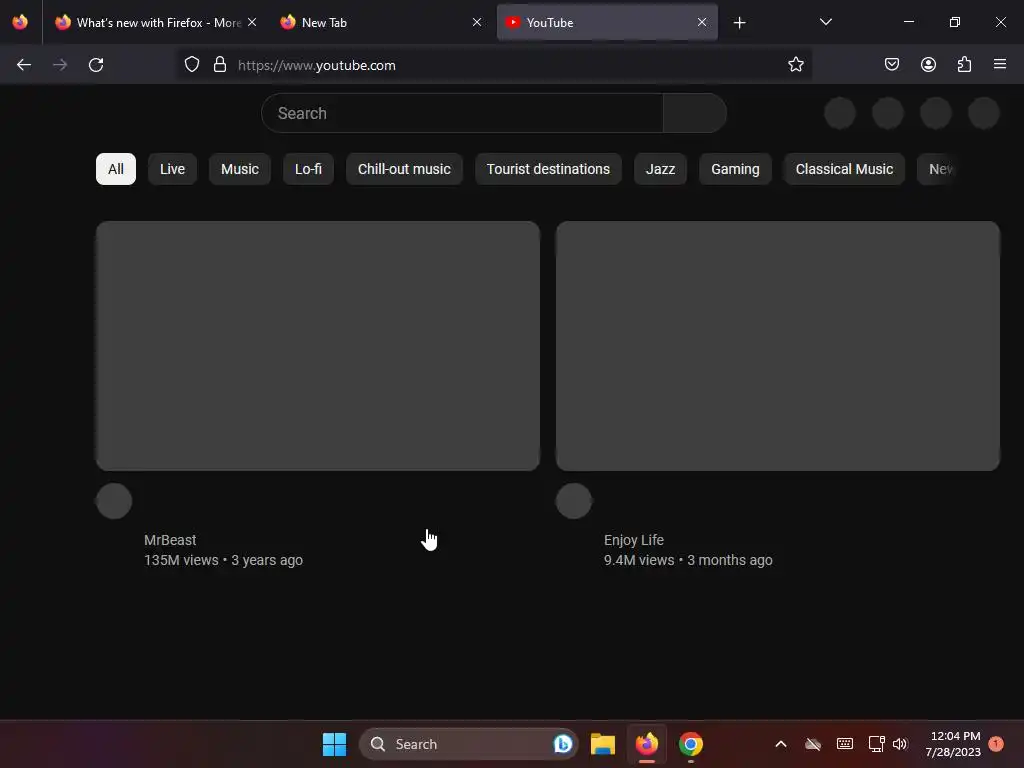Viewport: 1024px width, 768px height.
Task: Click the site security padlock icon
Action: (x=220, y=65)
